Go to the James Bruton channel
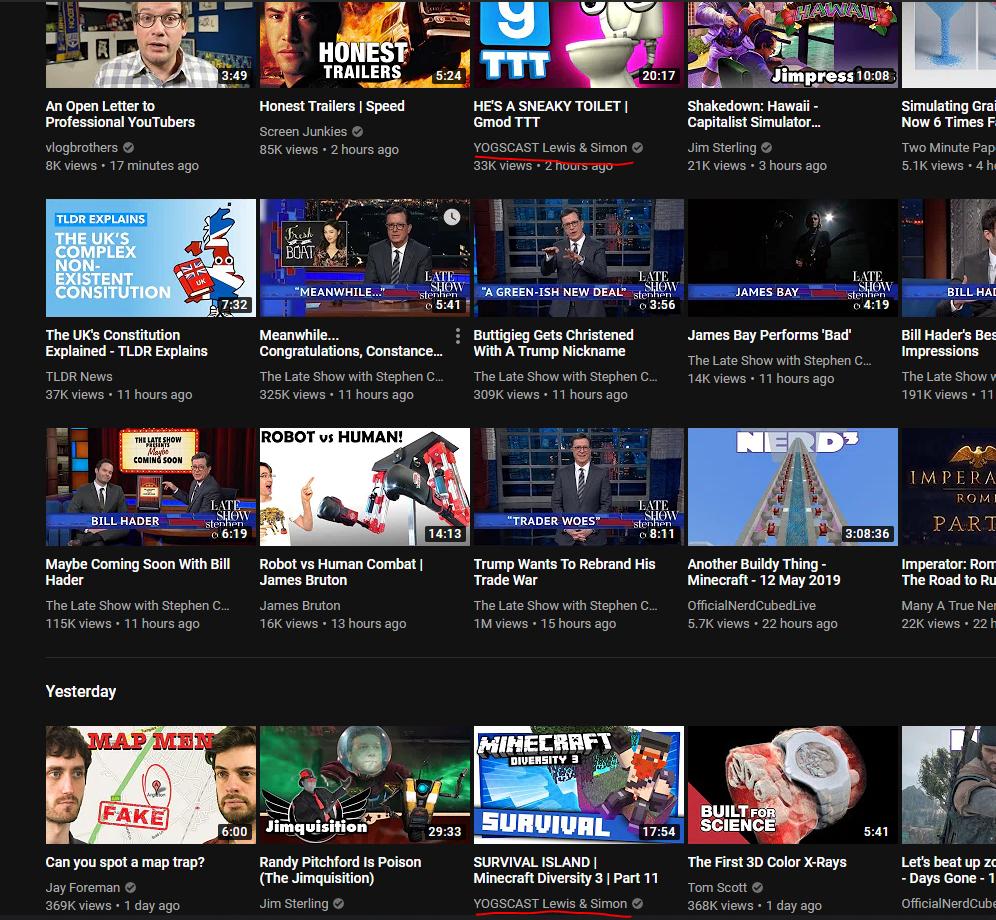This screenshot has width=996, height=920. click(300, 605)
